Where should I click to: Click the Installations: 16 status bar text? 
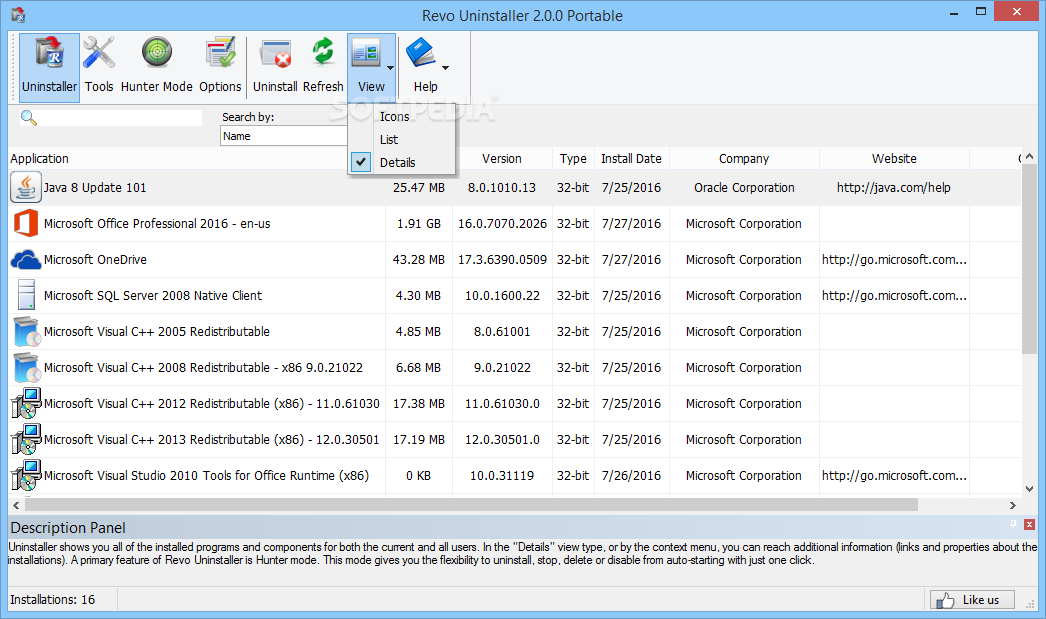click(x=52, y=600)
